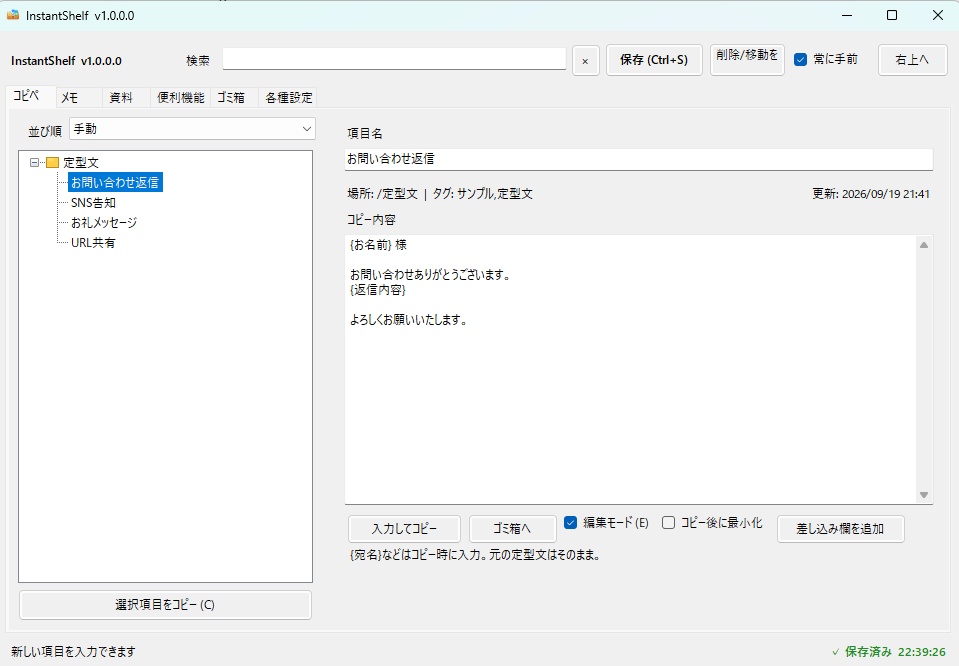
Task: Collapse the 定型文 tree node
Action: point(34,163)
